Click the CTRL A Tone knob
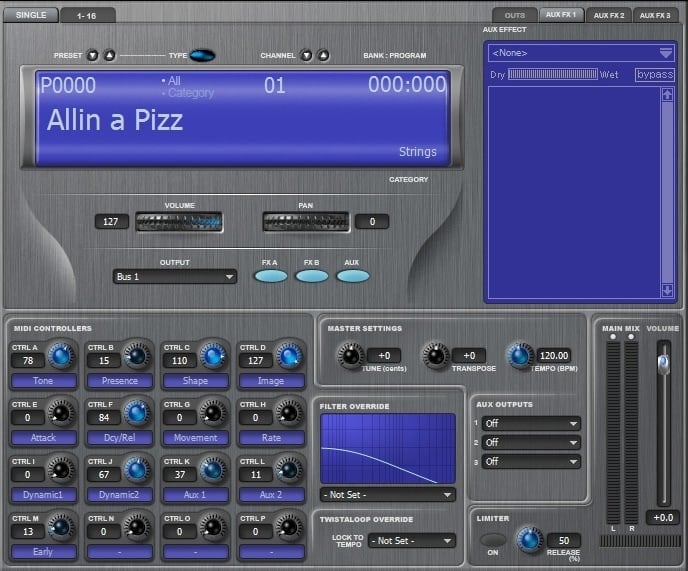The image size is (688, 571). 60,356
